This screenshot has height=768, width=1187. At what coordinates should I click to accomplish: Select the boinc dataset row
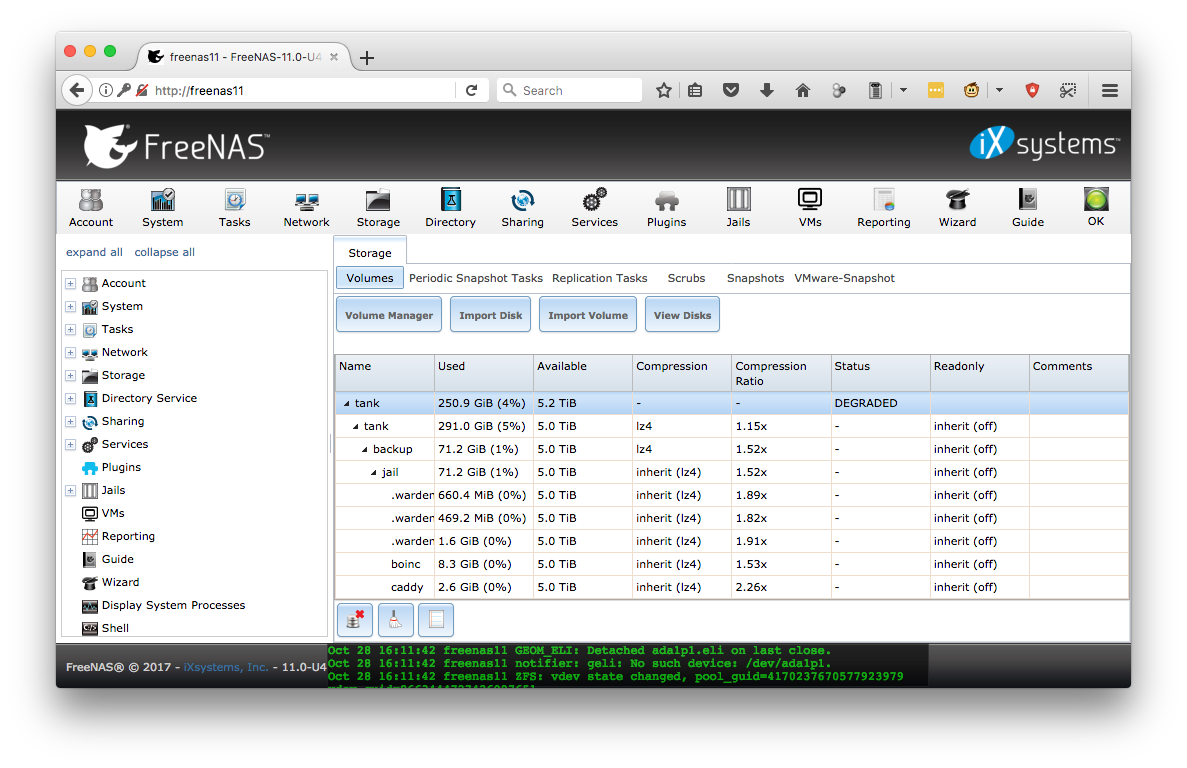[x=731, y=564]
